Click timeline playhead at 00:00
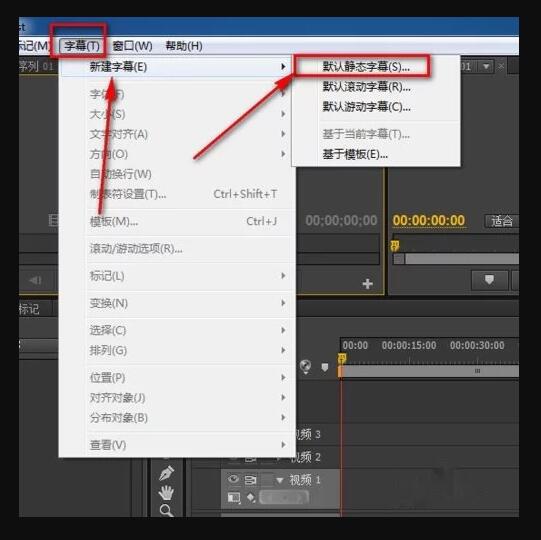 (x=342, y=359)
